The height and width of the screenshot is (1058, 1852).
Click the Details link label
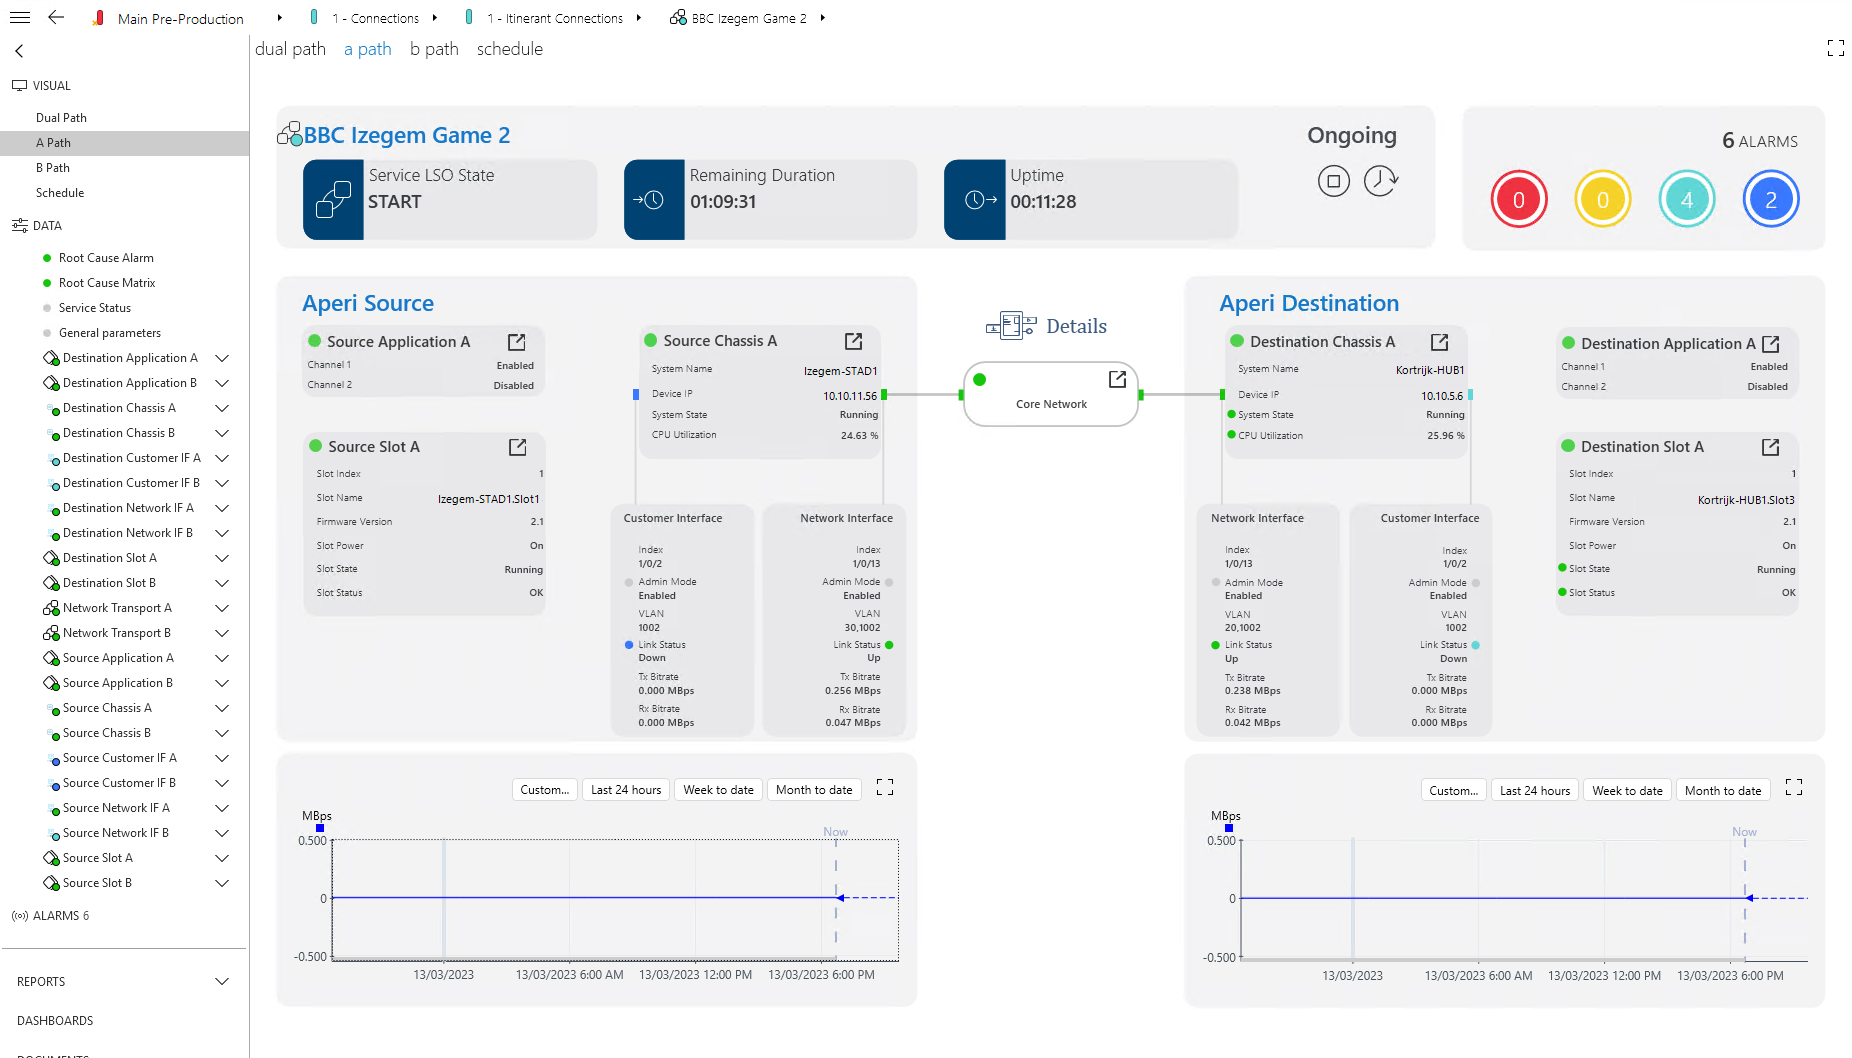1076,326
